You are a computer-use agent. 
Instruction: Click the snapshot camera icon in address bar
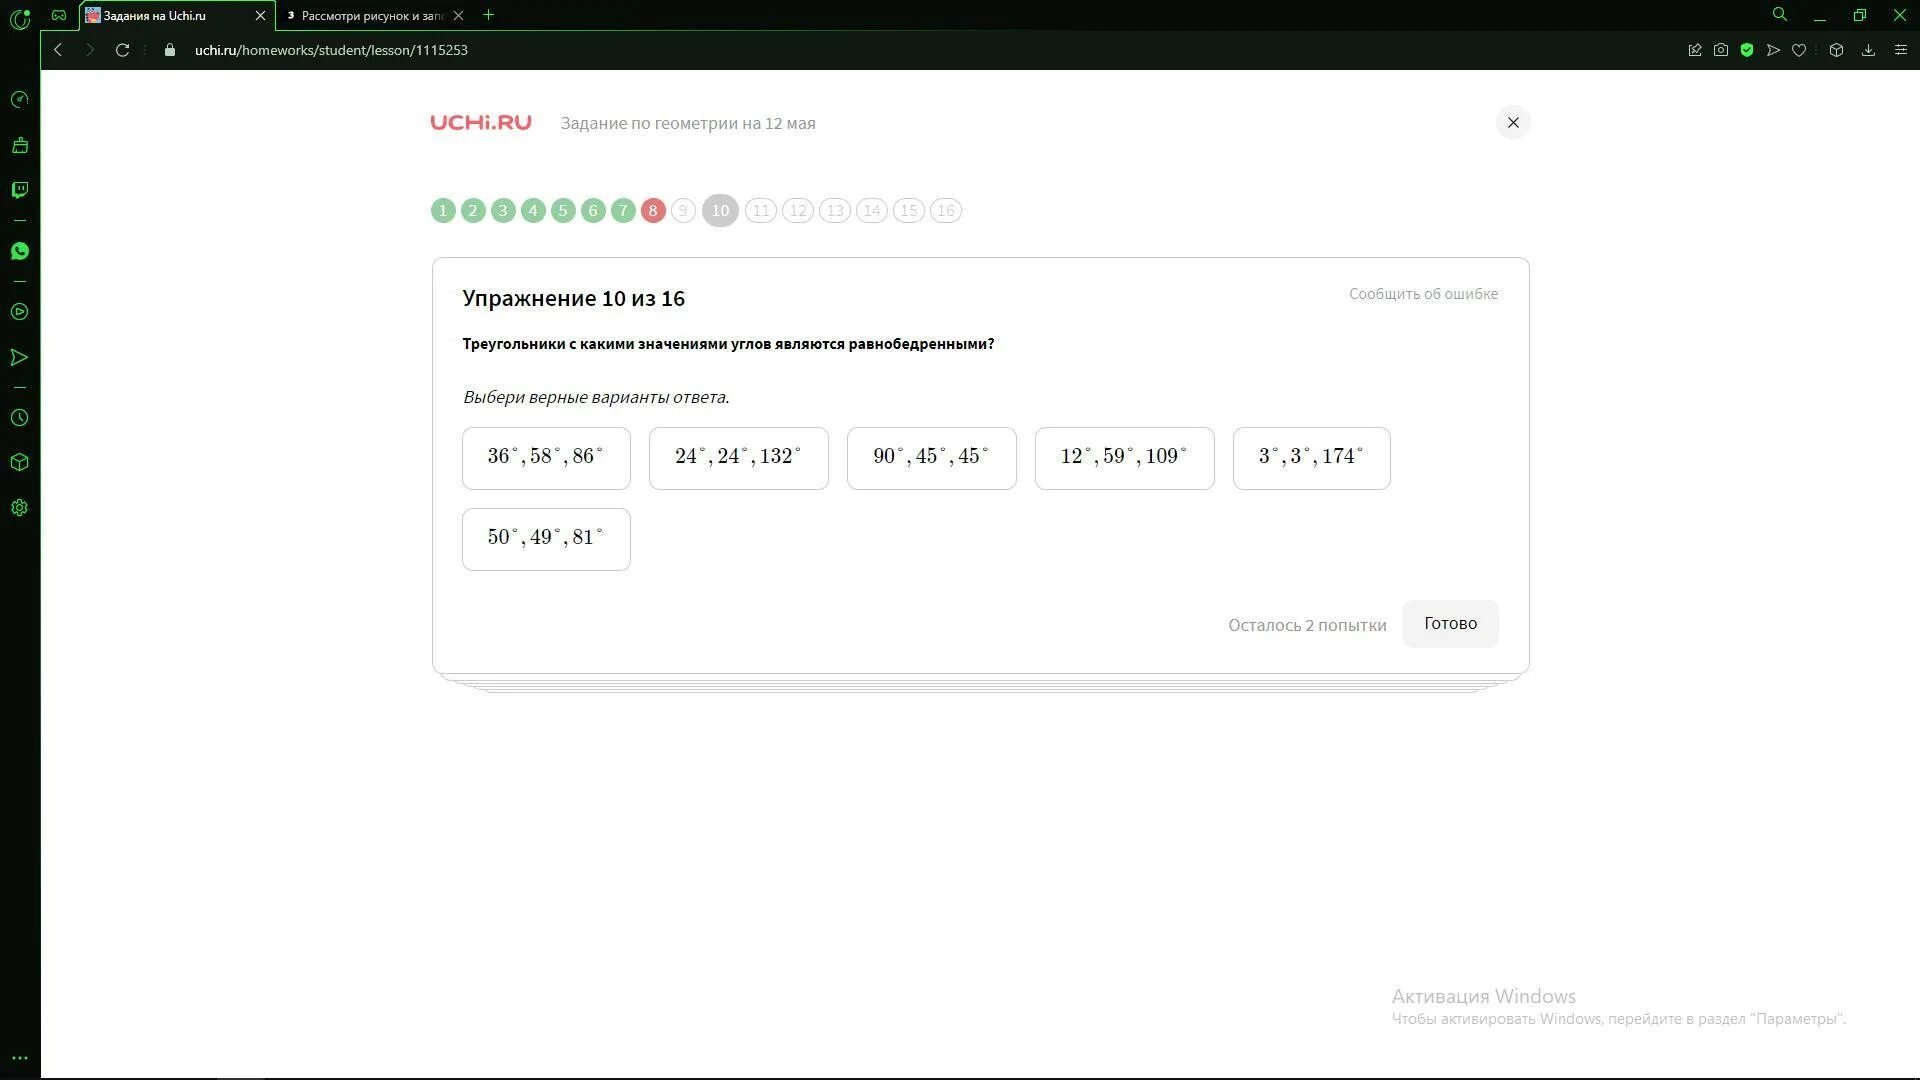1721,50
